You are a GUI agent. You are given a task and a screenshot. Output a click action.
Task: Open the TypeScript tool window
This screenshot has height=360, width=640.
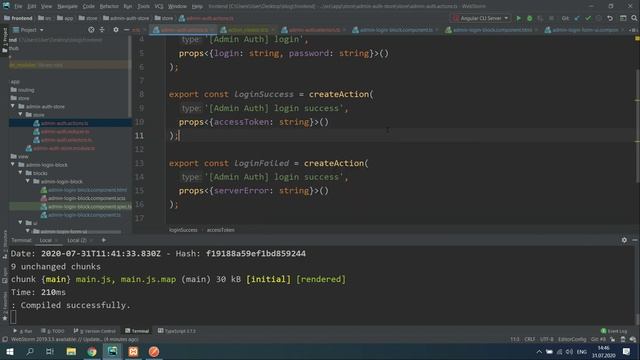click(x=177, y=331)
